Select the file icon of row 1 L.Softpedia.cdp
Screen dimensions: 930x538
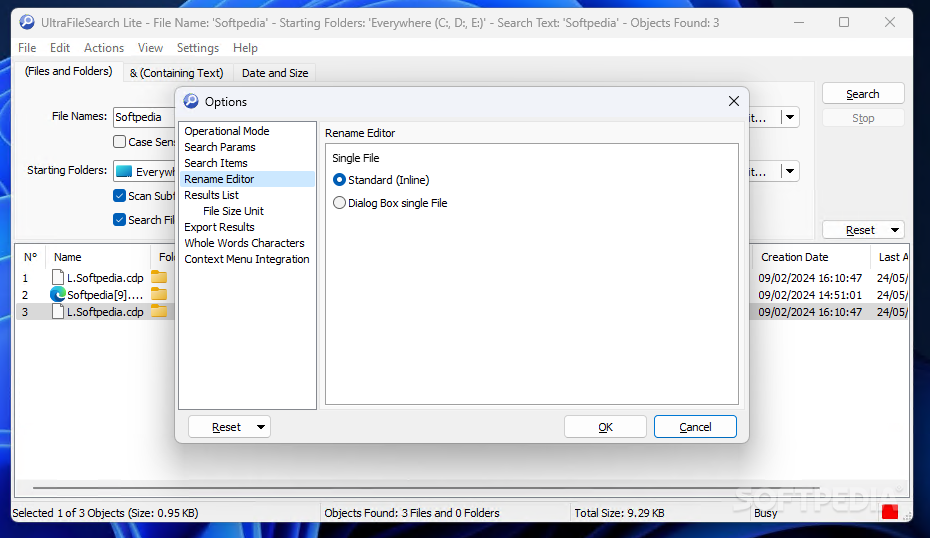pyautogui.click(x=58, y=277)
